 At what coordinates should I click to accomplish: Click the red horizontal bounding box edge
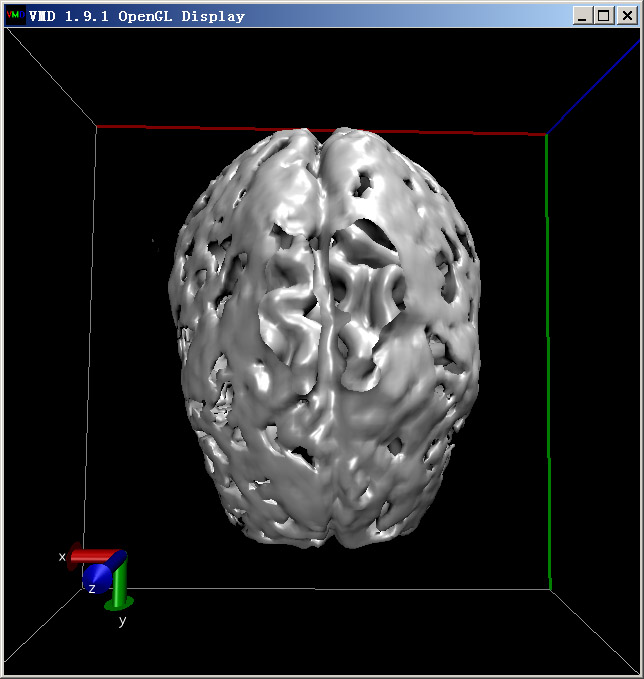[x=320, y=130]
